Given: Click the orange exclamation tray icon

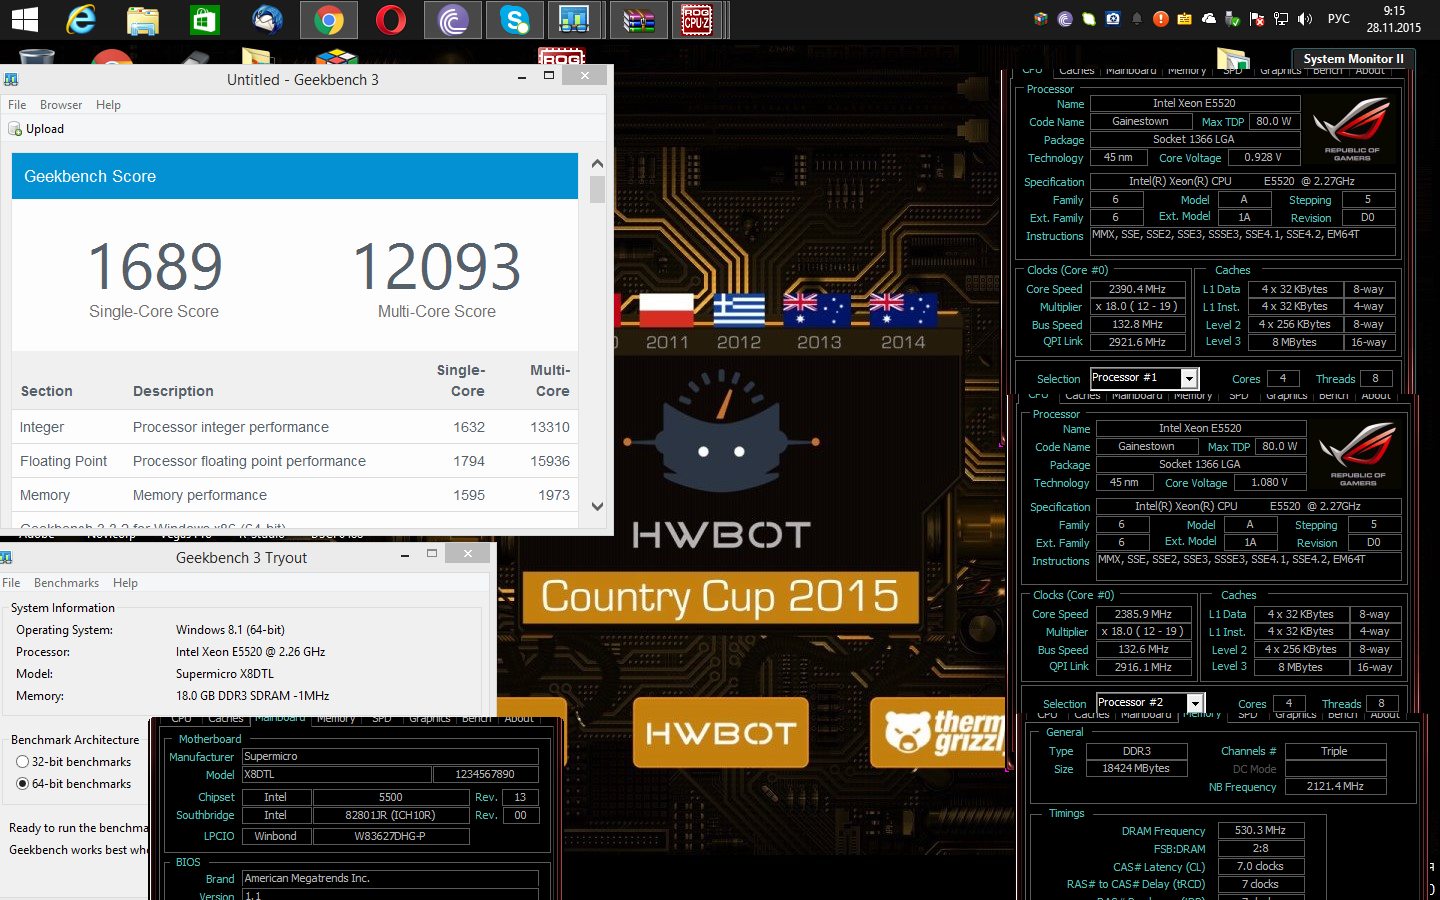Looking at the screenshot, I should pos(1161,19).
